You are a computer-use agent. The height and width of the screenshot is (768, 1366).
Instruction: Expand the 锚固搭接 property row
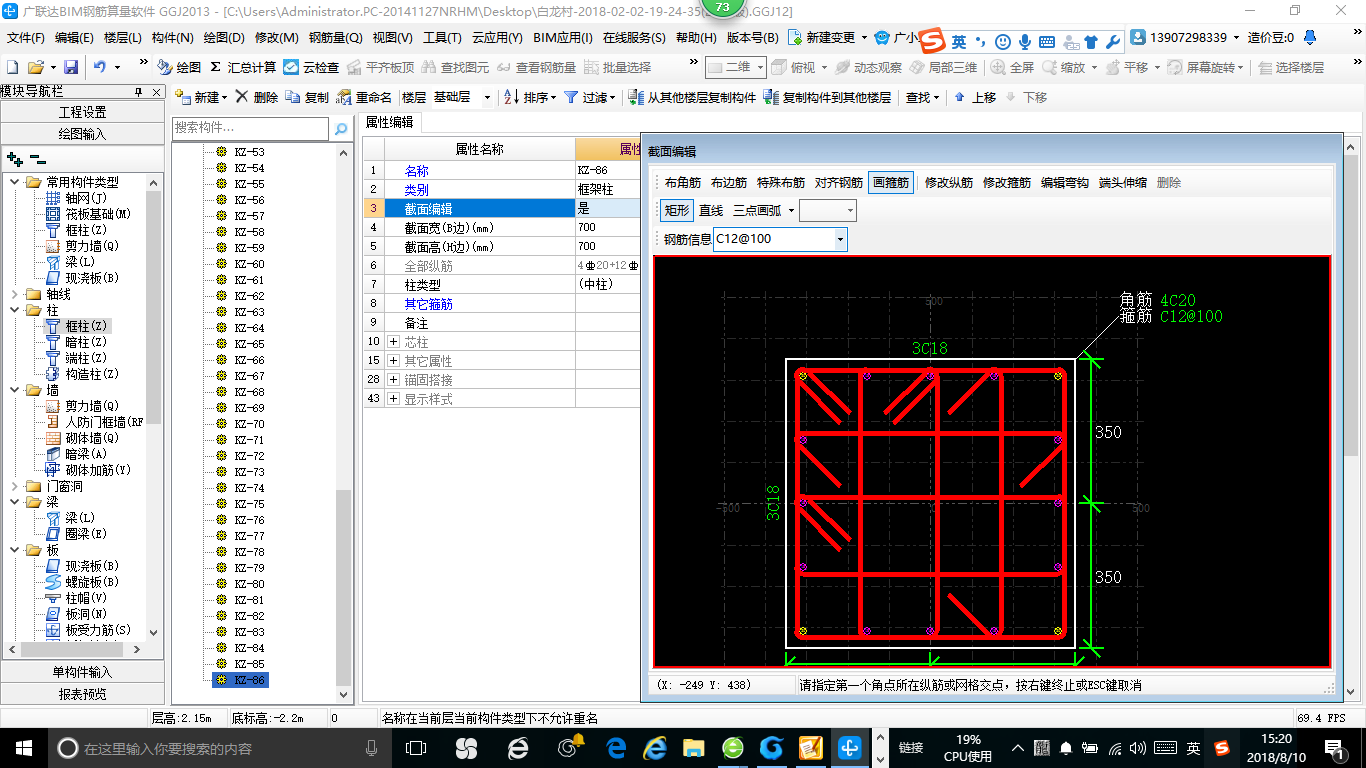click(394, 380)
